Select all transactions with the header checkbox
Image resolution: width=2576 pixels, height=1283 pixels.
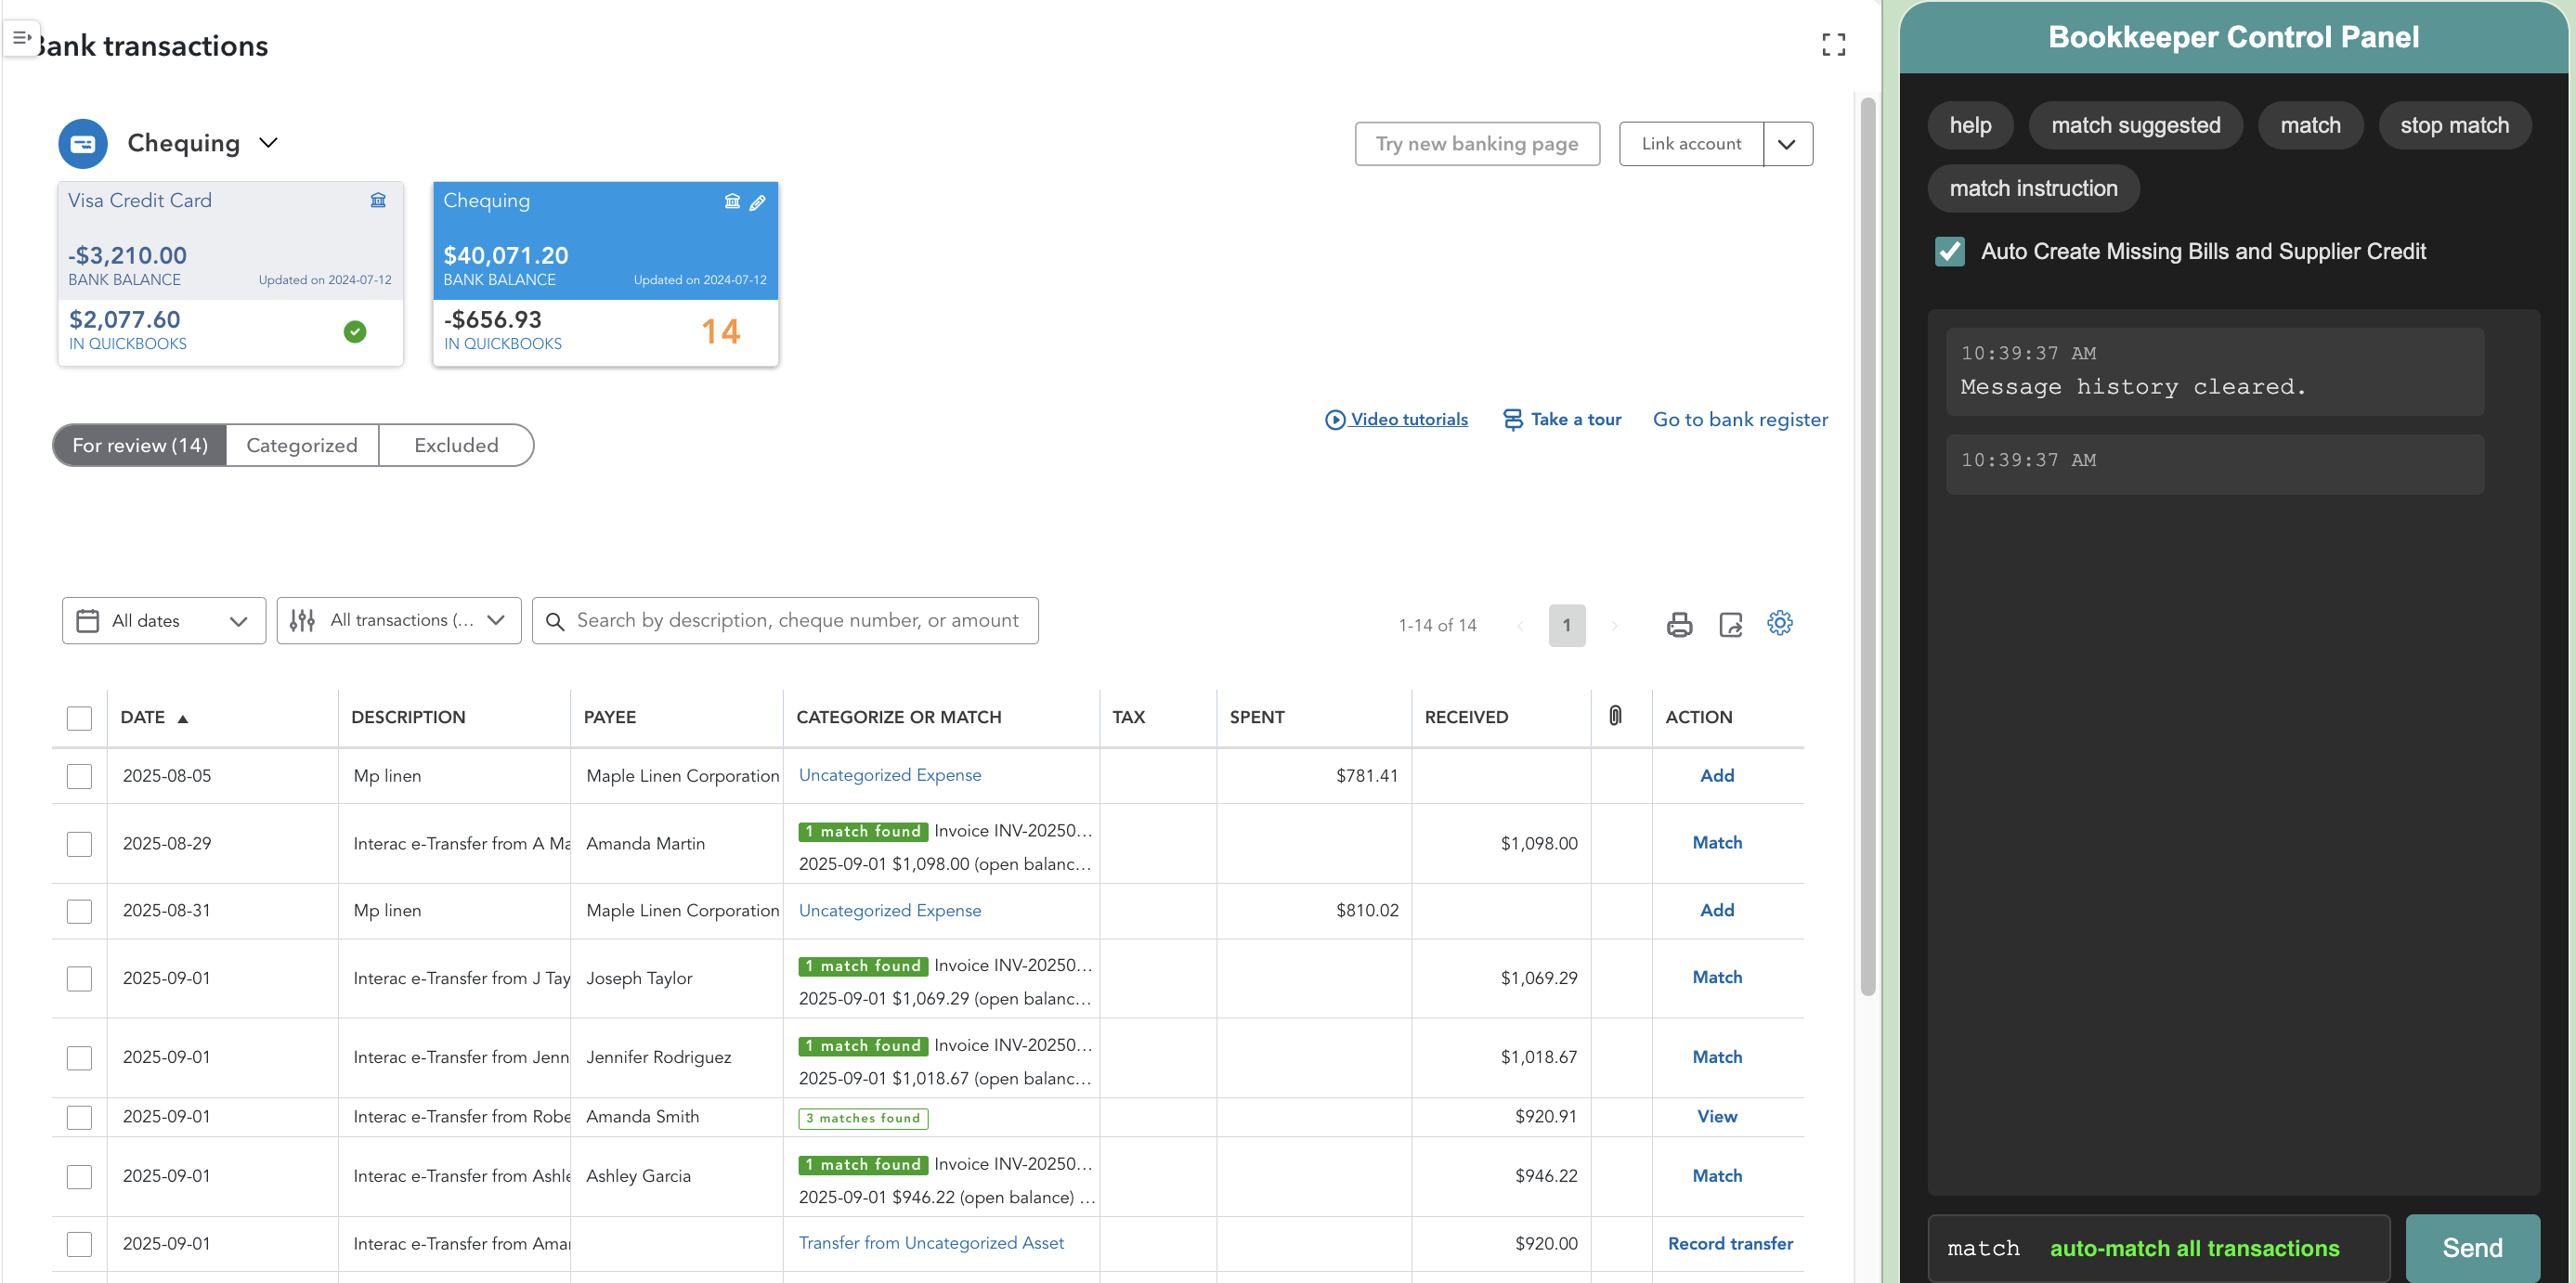pyautogui.click(x=79, y=718)
